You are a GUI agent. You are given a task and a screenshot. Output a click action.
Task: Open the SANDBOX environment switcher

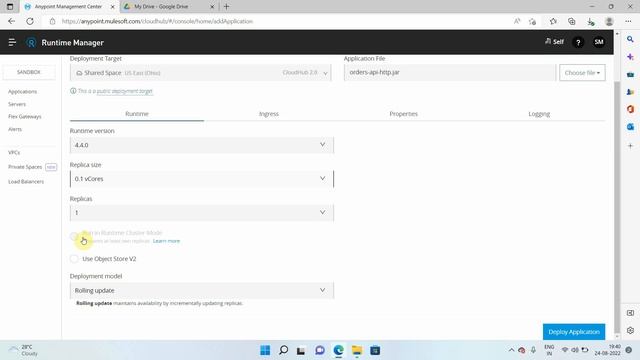[29, 72]
